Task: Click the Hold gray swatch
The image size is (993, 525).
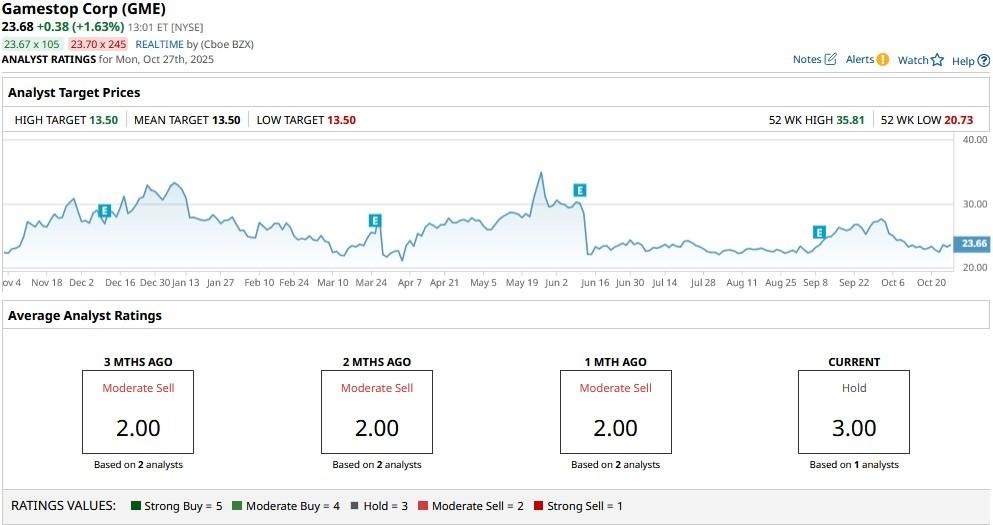Action: pos(355,505)
